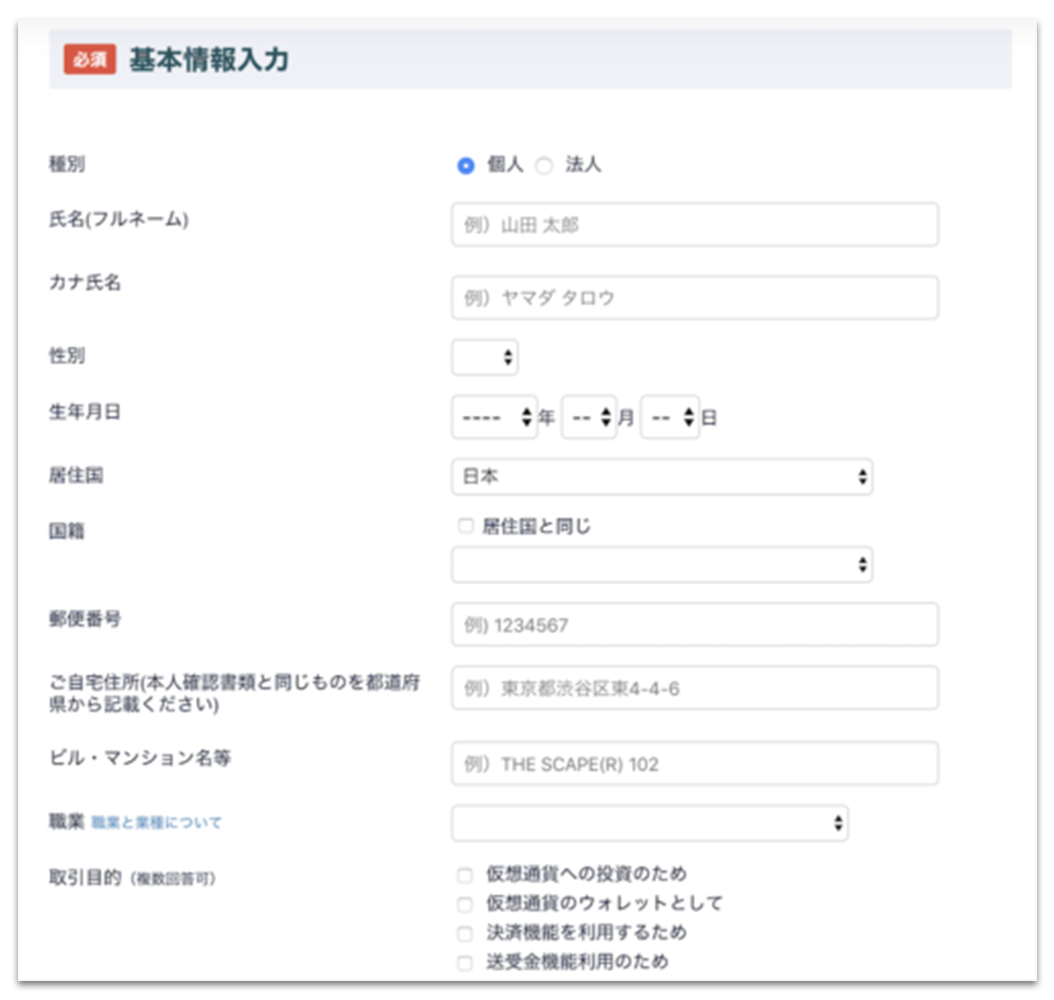Select the 法人 radio button
1054x1000 pixels.
click(543, 165)
